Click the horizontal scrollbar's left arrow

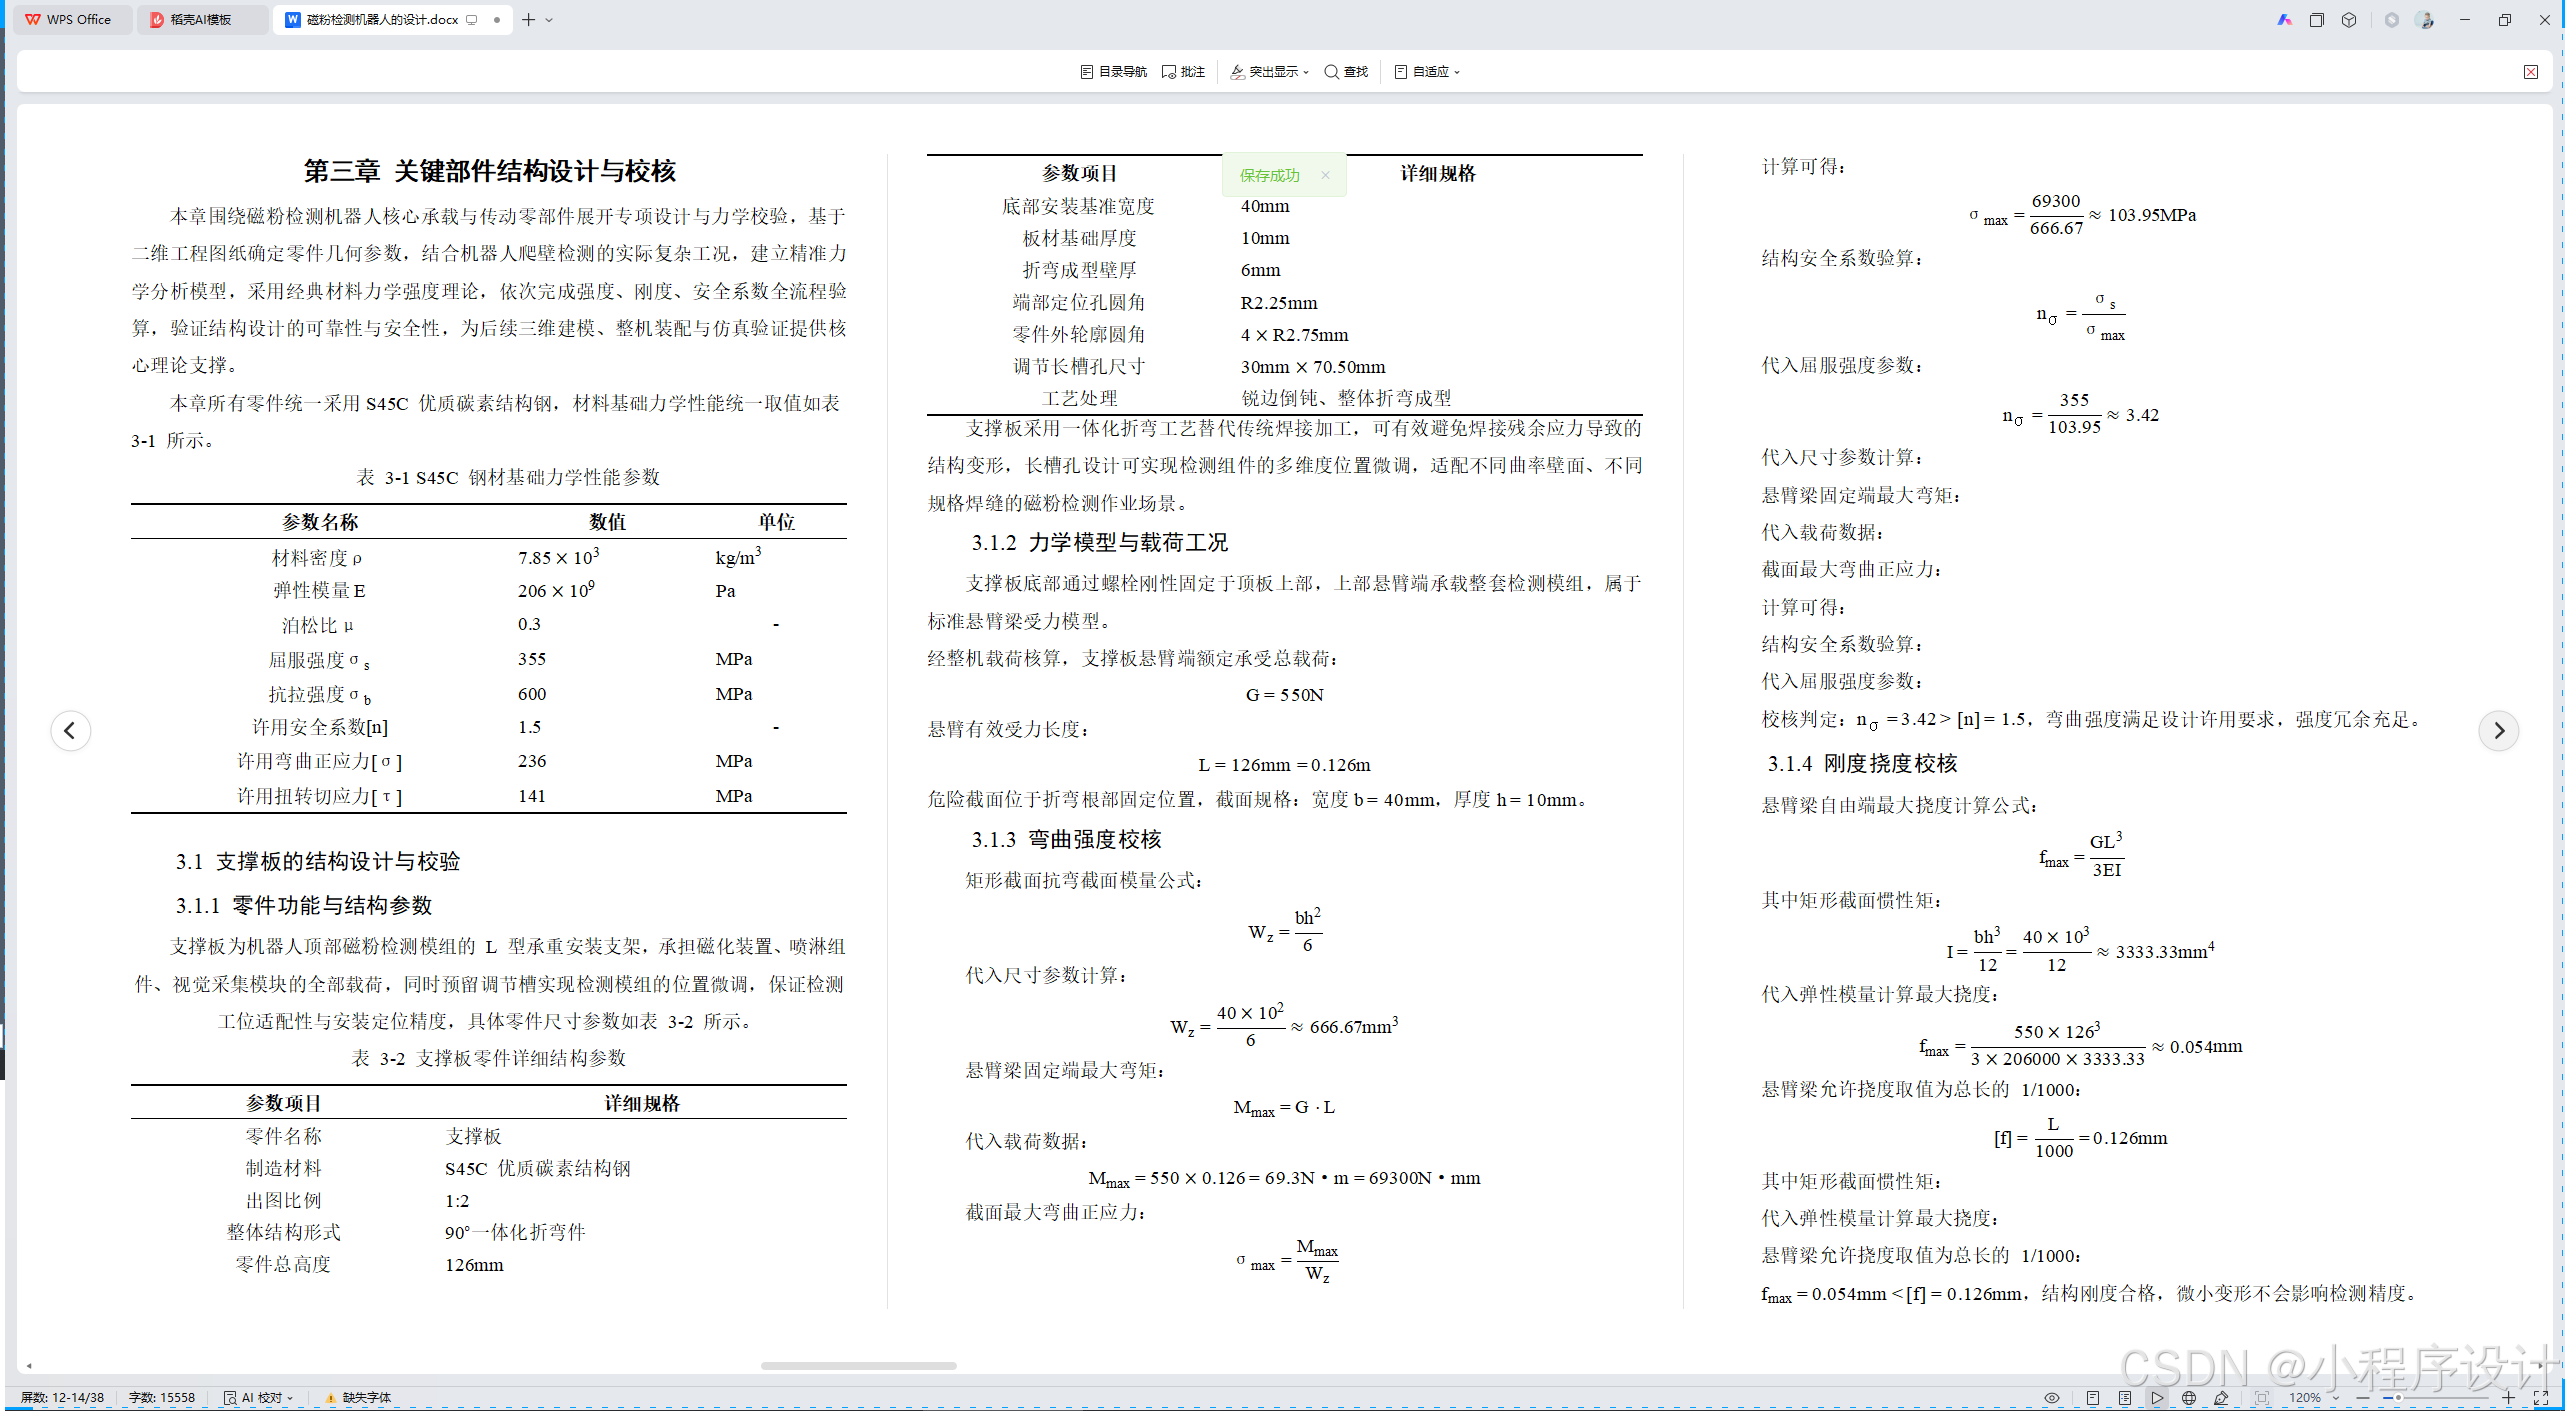click(29, 1365)
